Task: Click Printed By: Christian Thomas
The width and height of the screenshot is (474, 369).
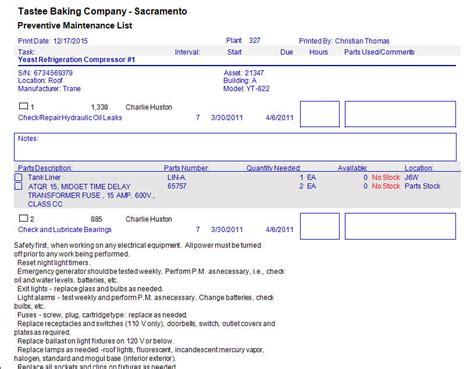Action: pyautogui.click(x=344, y=41)
